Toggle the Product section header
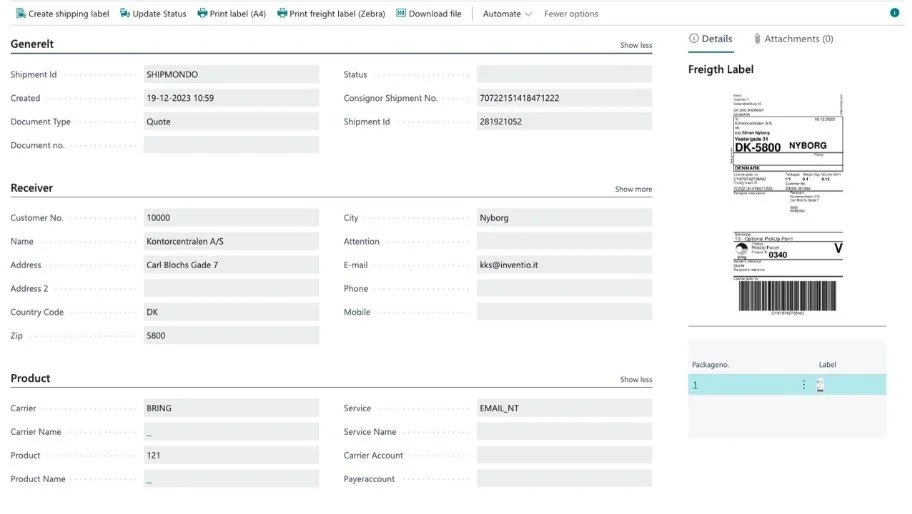Viewport: 912px width, 514px height. coord(30,379)
